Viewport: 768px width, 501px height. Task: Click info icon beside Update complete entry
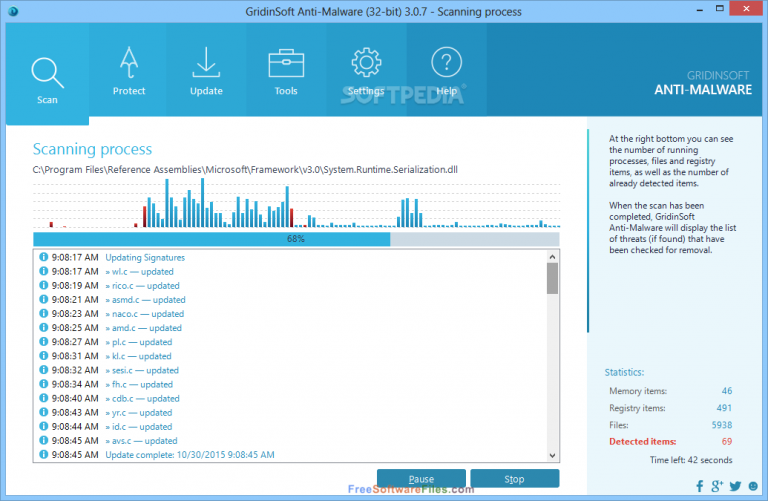(44, 454)
